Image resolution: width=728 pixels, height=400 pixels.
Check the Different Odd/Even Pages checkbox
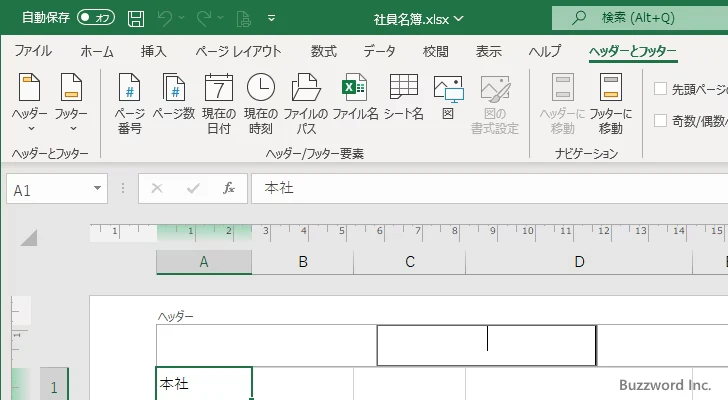click(660, 121)
